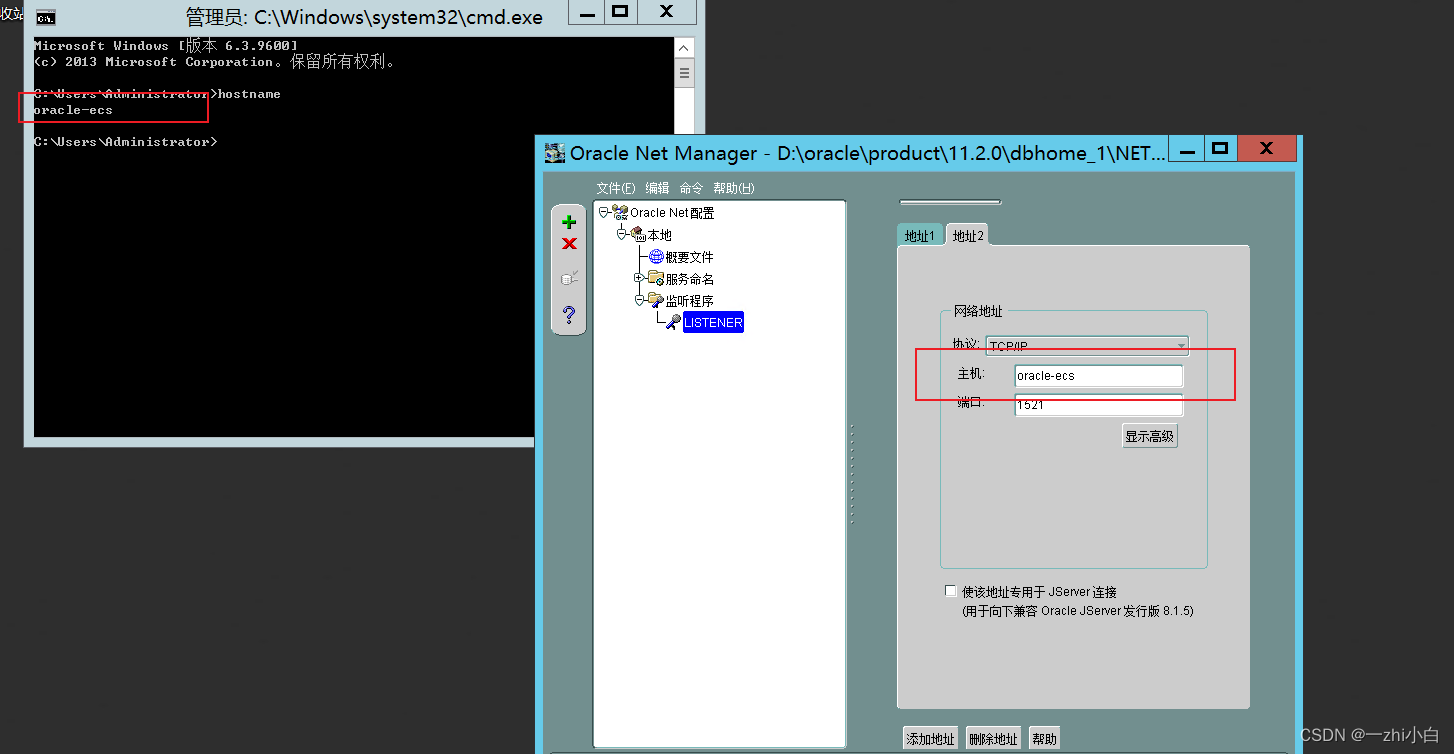Click the 本地 computer icon

point(638,234)
